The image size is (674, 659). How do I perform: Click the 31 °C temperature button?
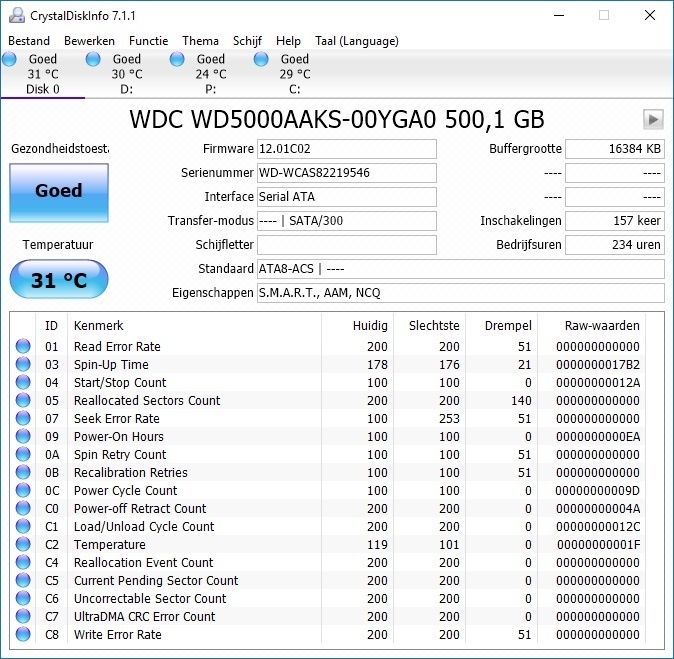pos(59,279)
